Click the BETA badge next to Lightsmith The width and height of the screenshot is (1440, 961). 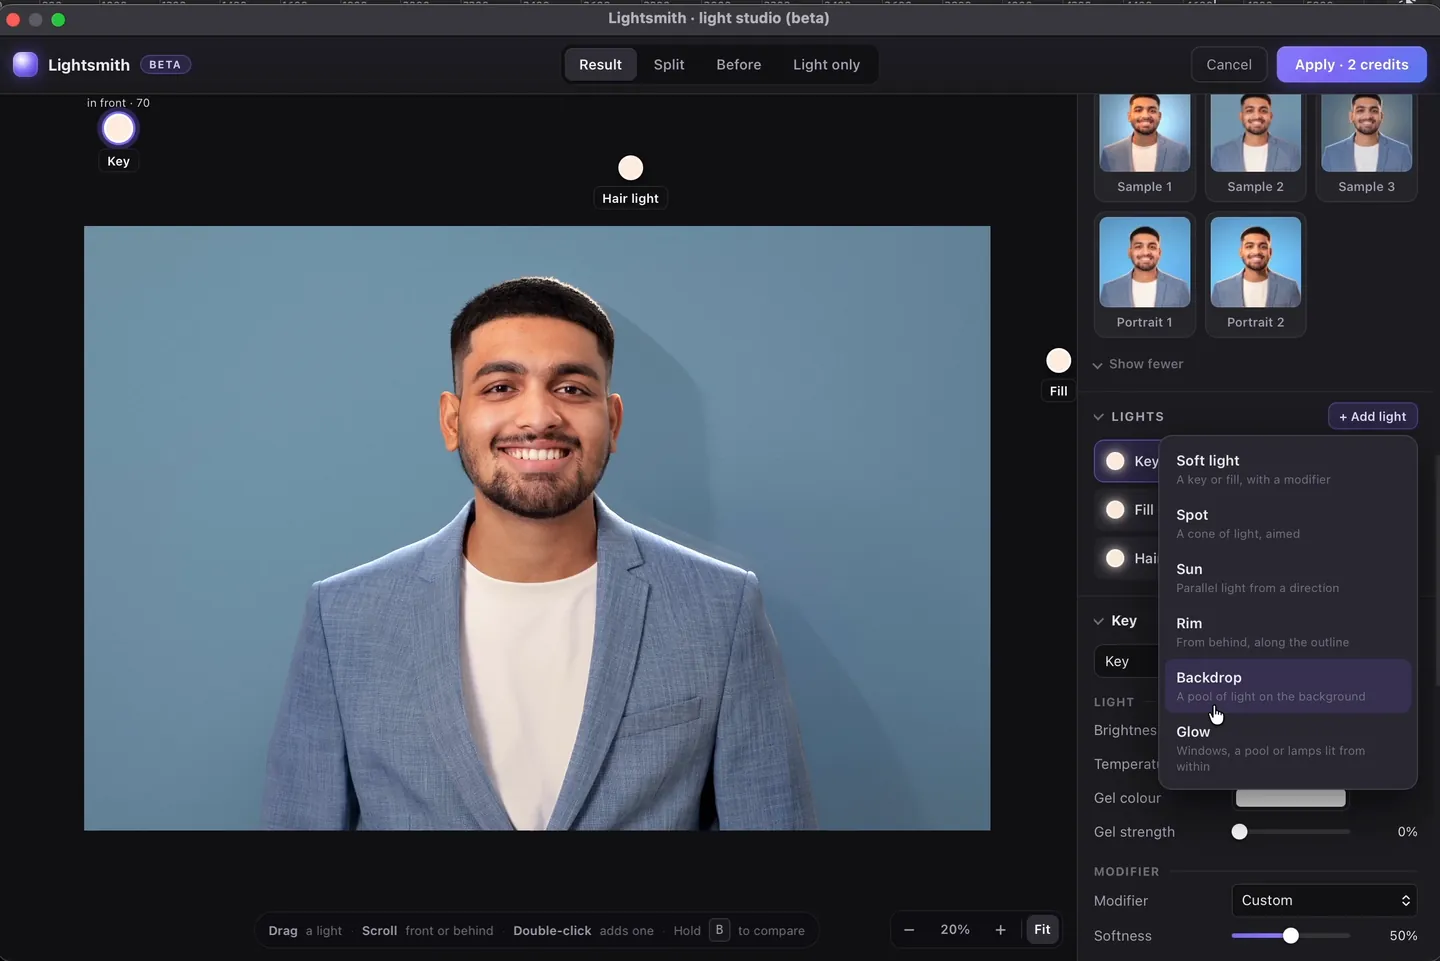pos(165,65)
